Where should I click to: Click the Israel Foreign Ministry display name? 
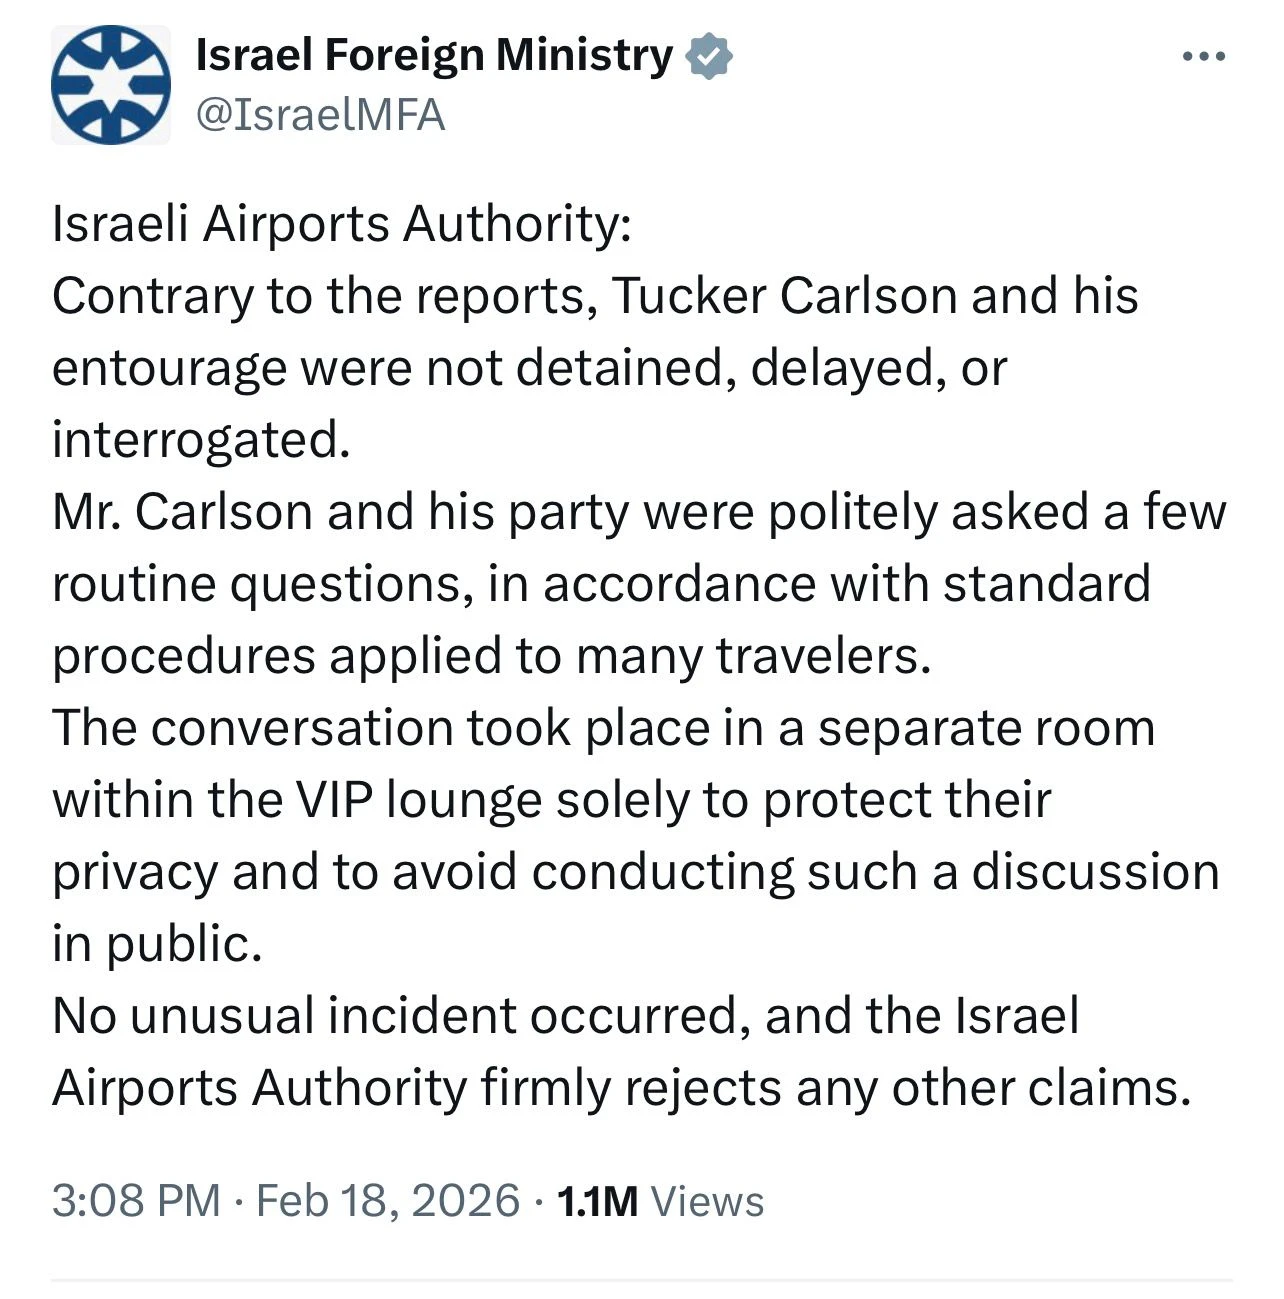(x=434, y=55)
